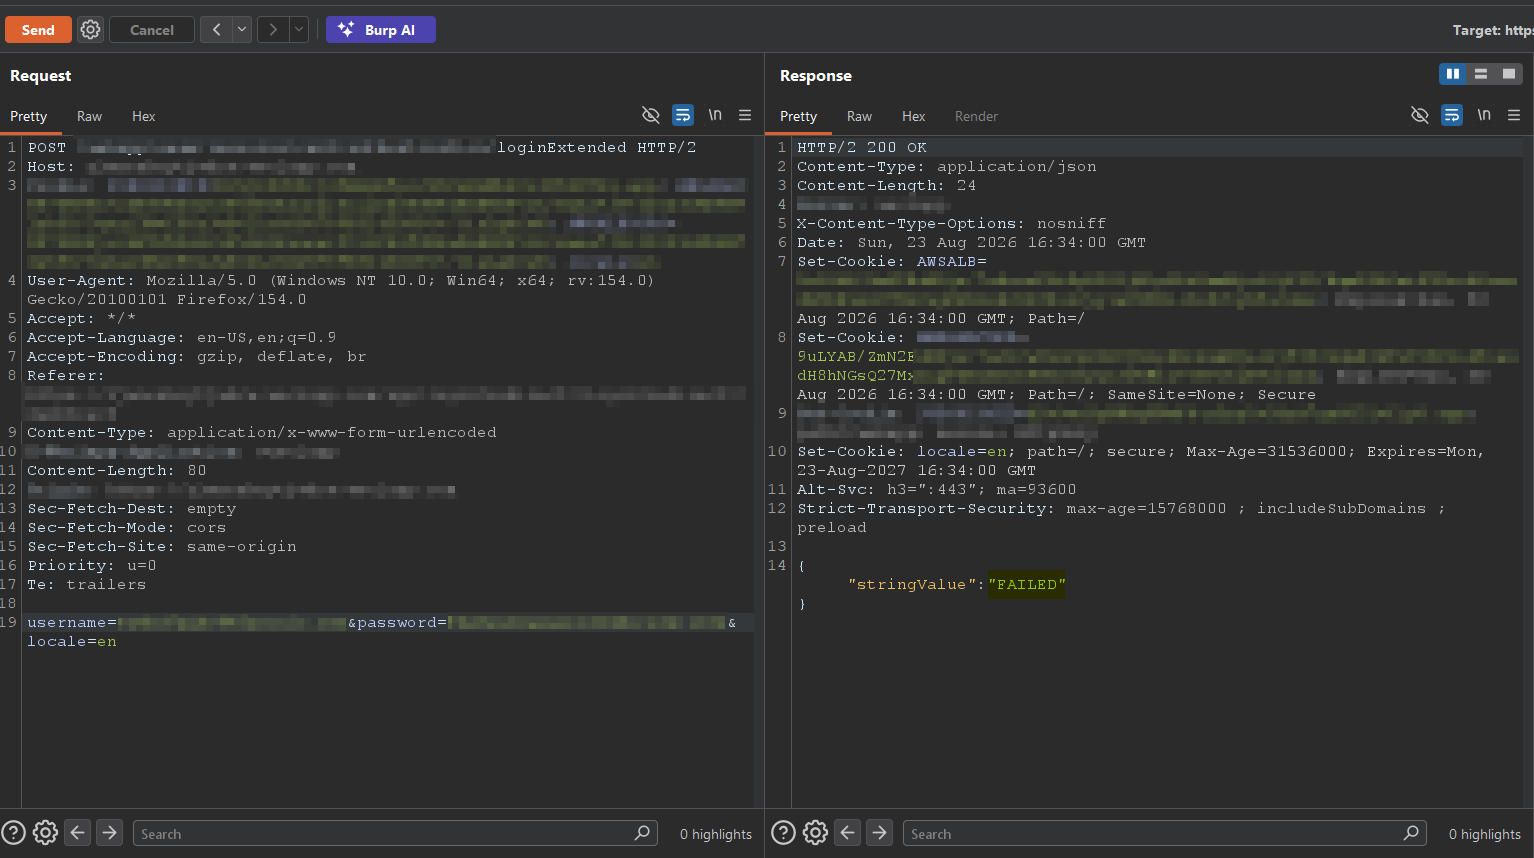
Task: Jump to previous search match in Request
Action: coord(78,832)
